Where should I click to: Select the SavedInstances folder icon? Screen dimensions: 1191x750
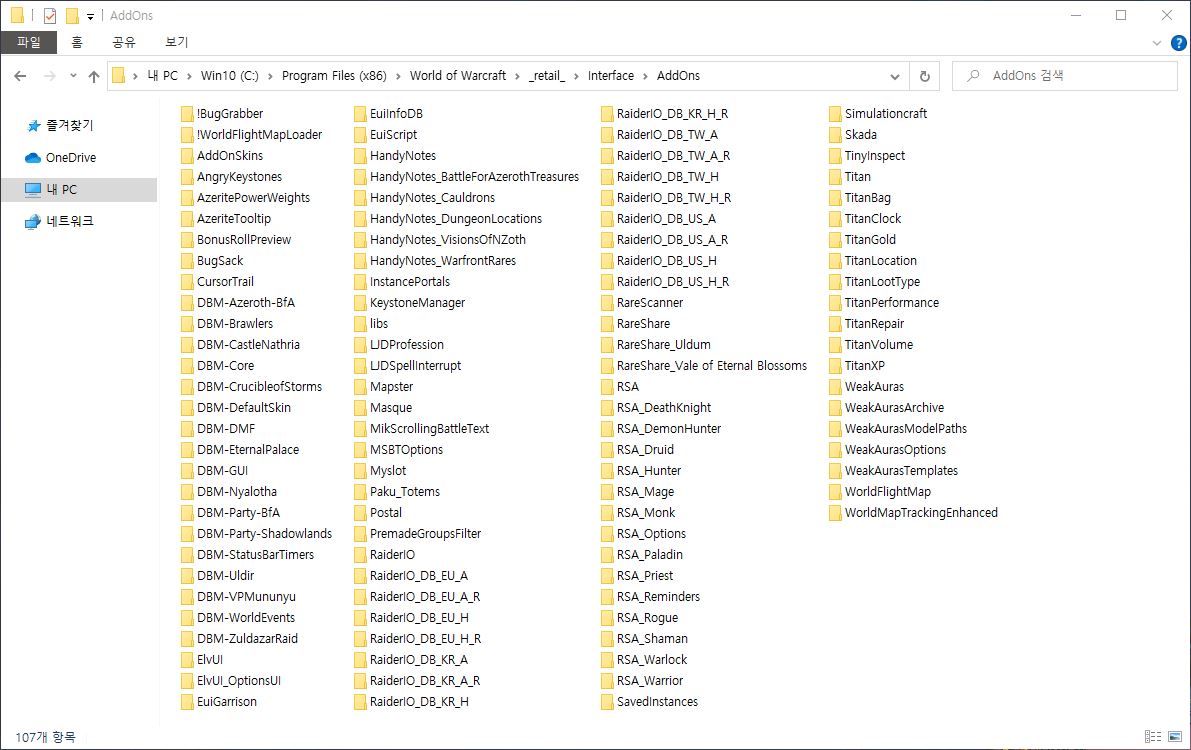click(608, 701)
